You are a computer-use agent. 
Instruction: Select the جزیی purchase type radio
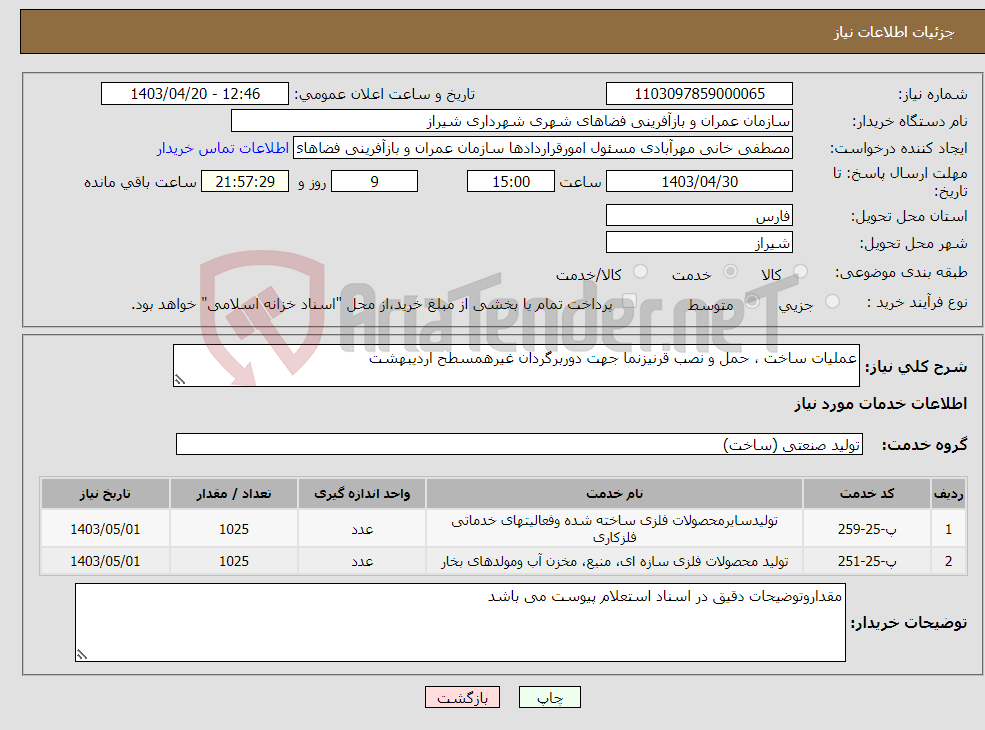coord(832,302)
